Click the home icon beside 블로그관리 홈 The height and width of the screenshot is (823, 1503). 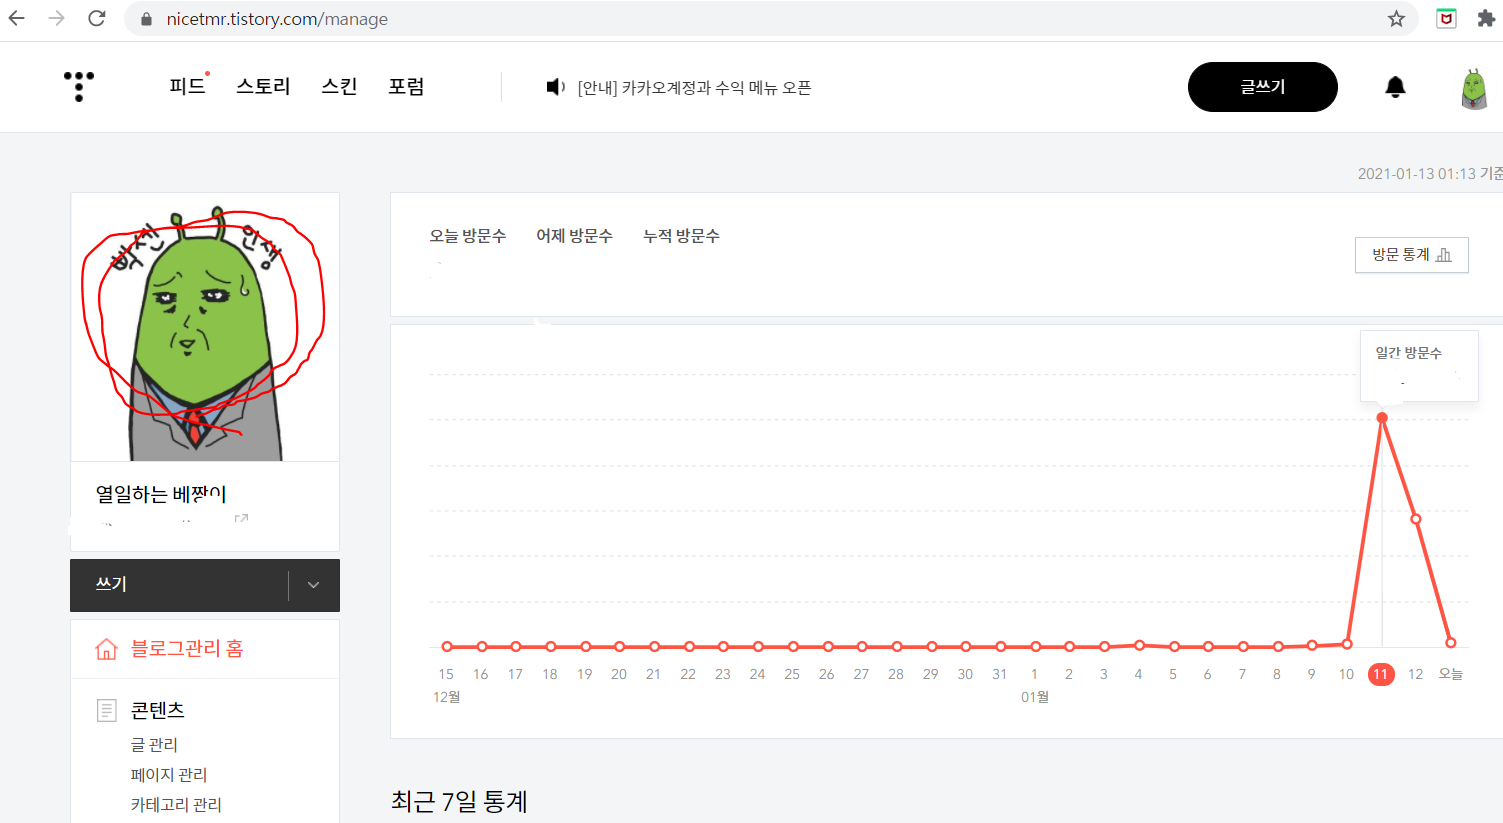coord(106,649)
